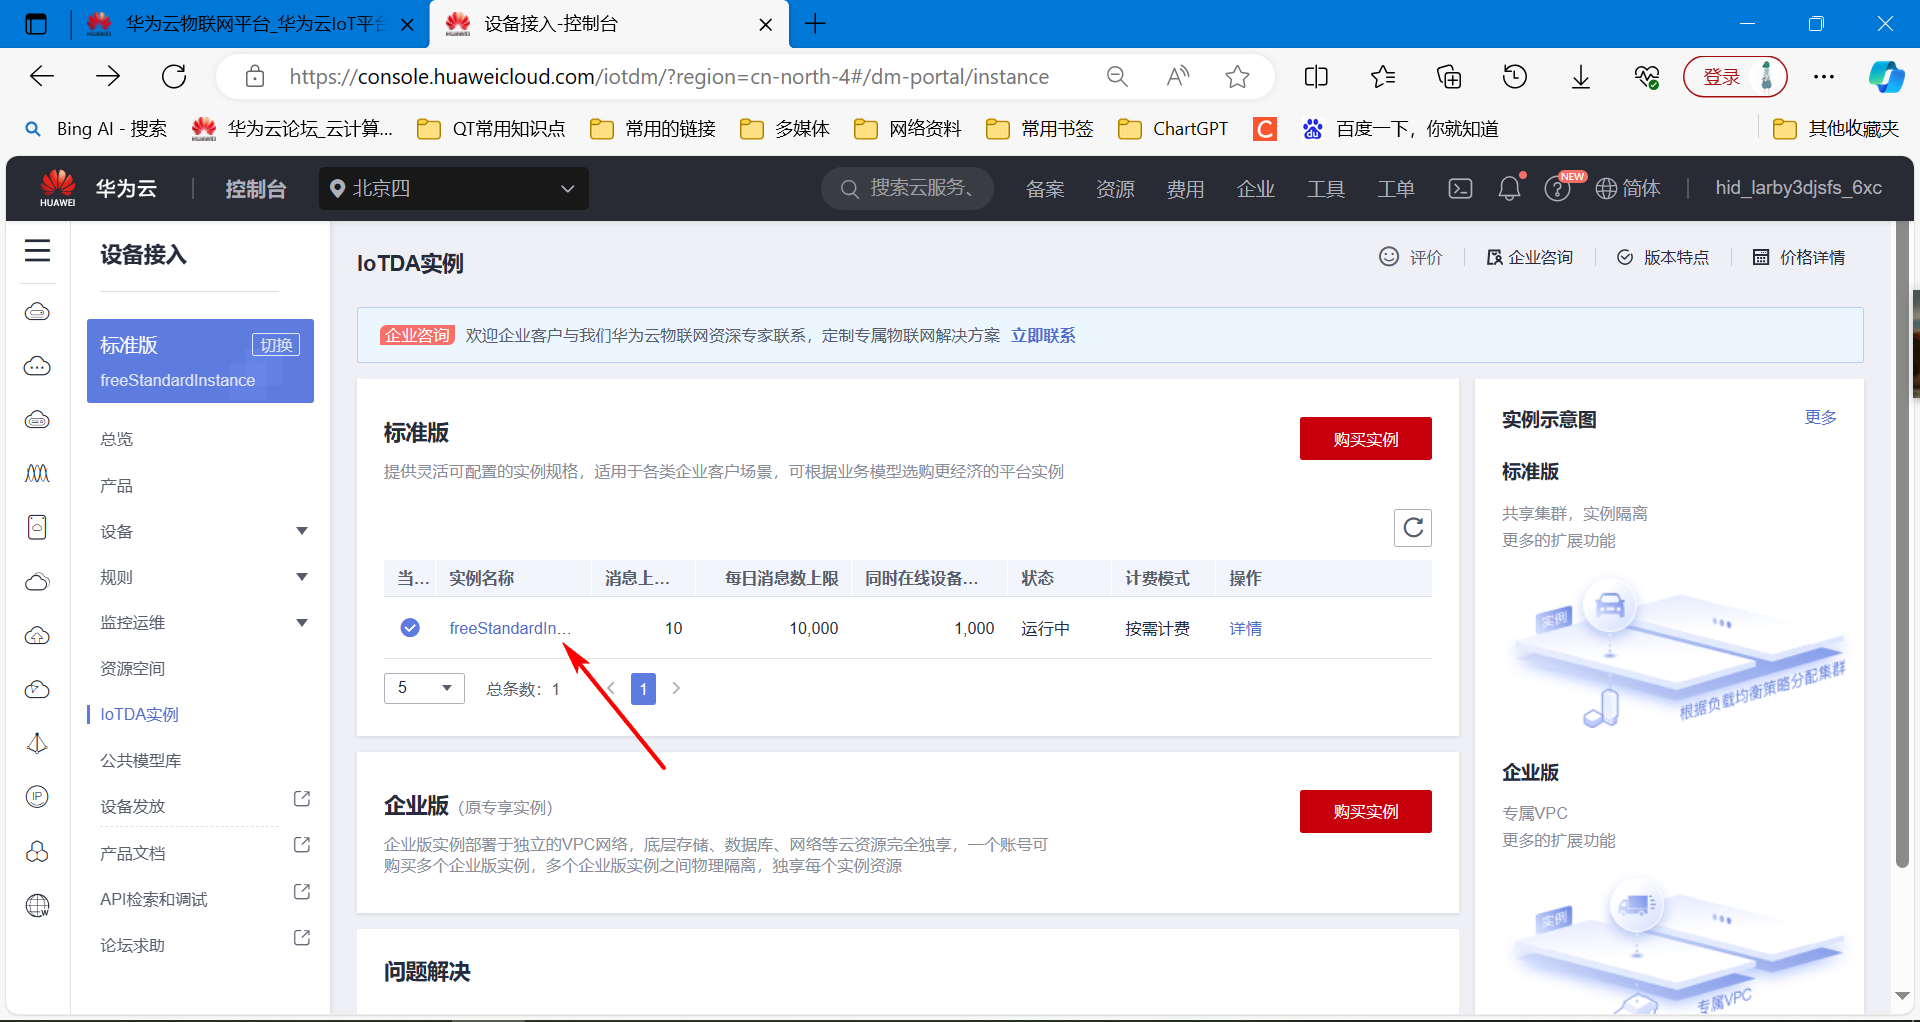1920x1022 pixels.
Task: Open the 控制台 console link
Action: point(256,188)
